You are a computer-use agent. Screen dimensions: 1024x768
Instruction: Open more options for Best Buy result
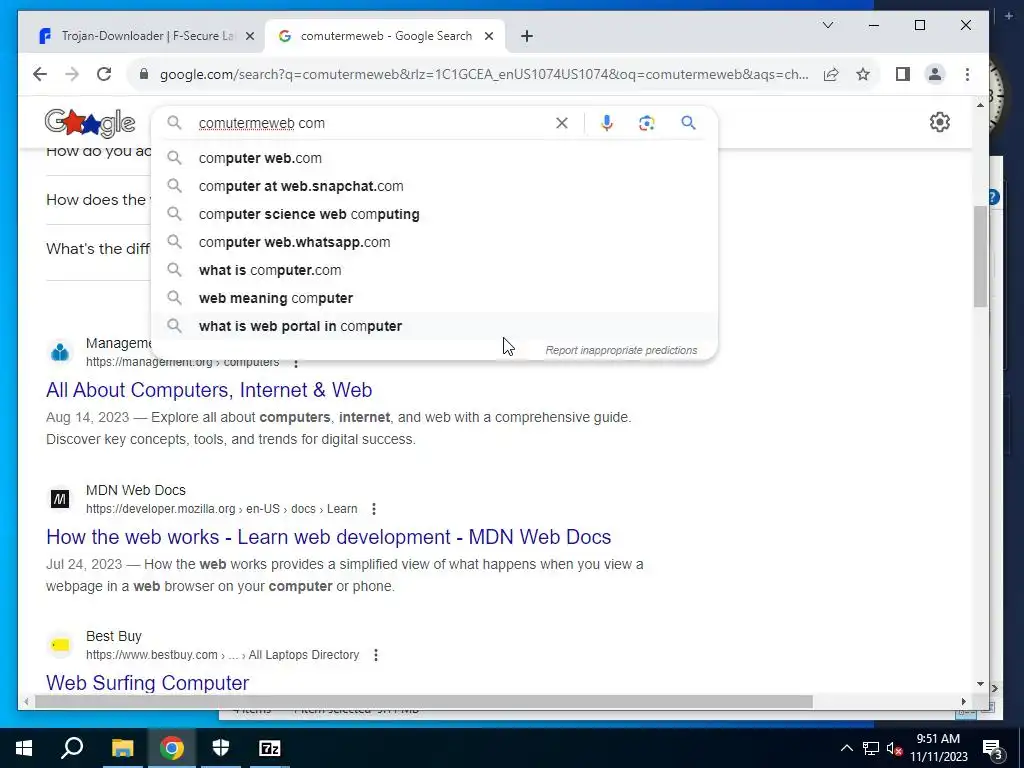point(376,655)
